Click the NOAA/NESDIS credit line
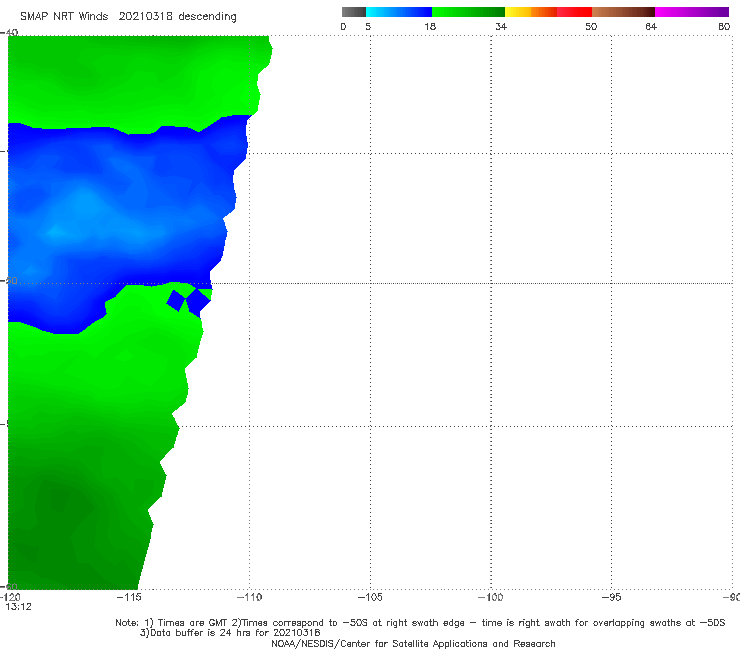This screenshot has width=740, height=650. (x=413, y=643)
